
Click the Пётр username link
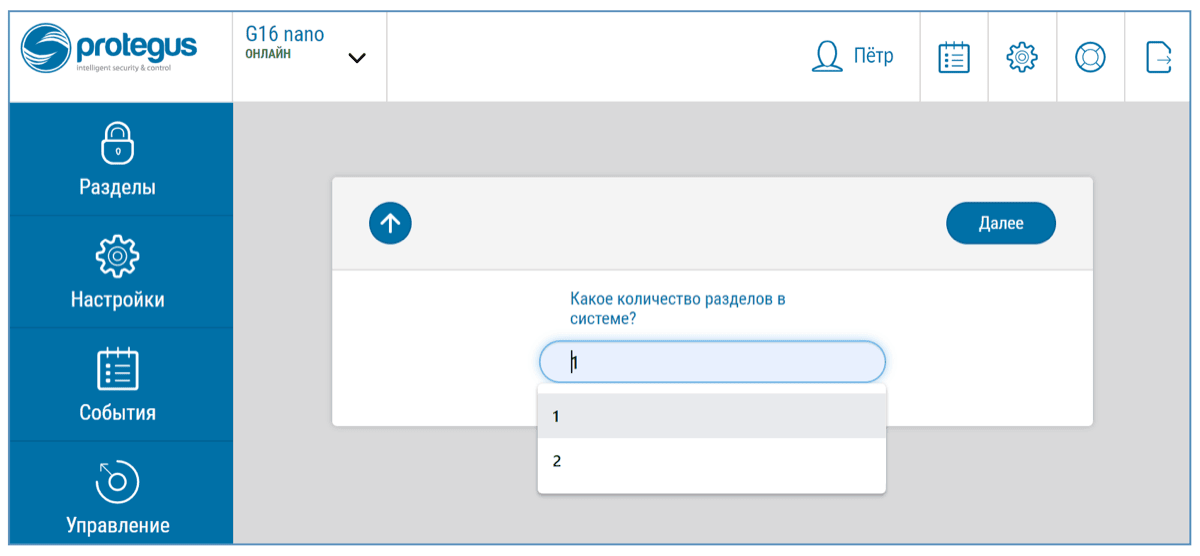tap(873, 56)
